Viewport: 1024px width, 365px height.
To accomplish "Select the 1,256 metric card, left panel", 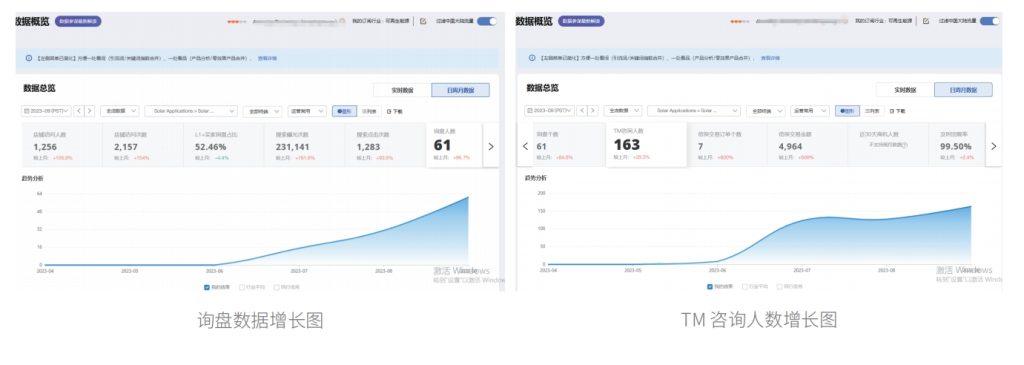I will click(x=62, y=146).
